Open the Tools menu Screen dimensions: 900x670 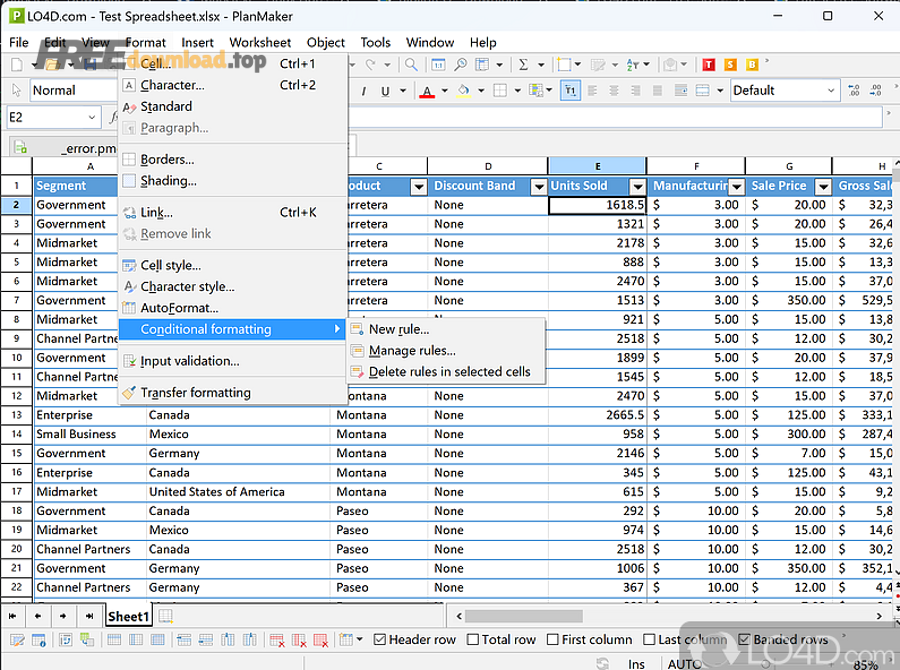[x=375, y=42]
